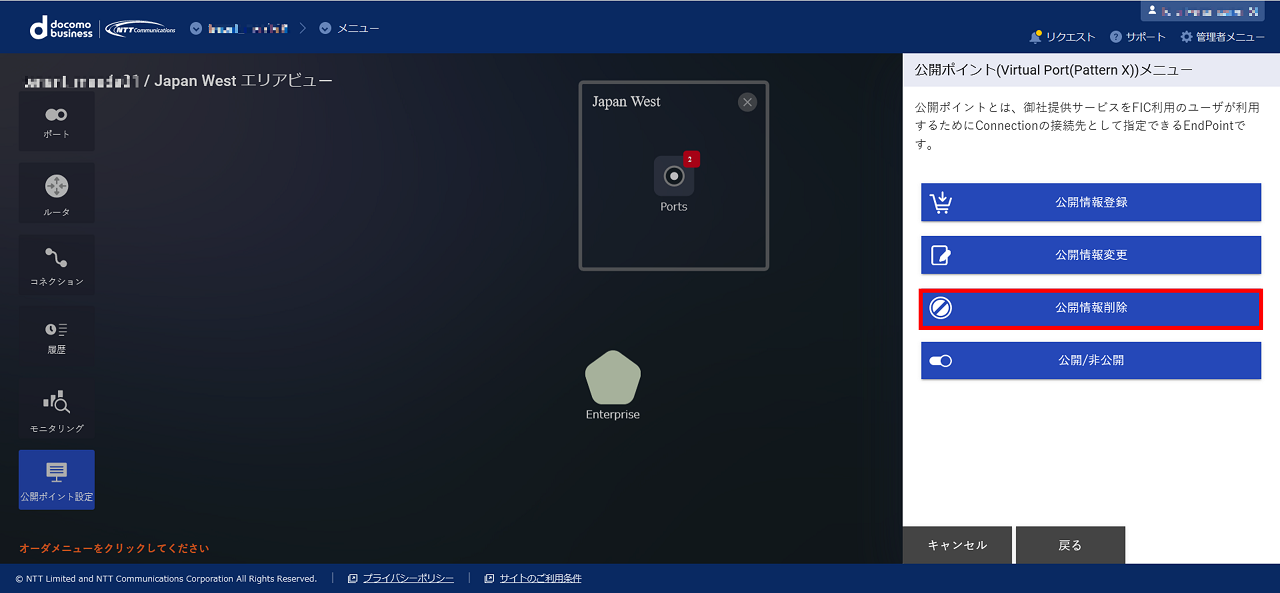Open the コネクション sidebar panel
Image resolution: width=1280 pixels, height=593 pixels.
[x=57, y=266]
